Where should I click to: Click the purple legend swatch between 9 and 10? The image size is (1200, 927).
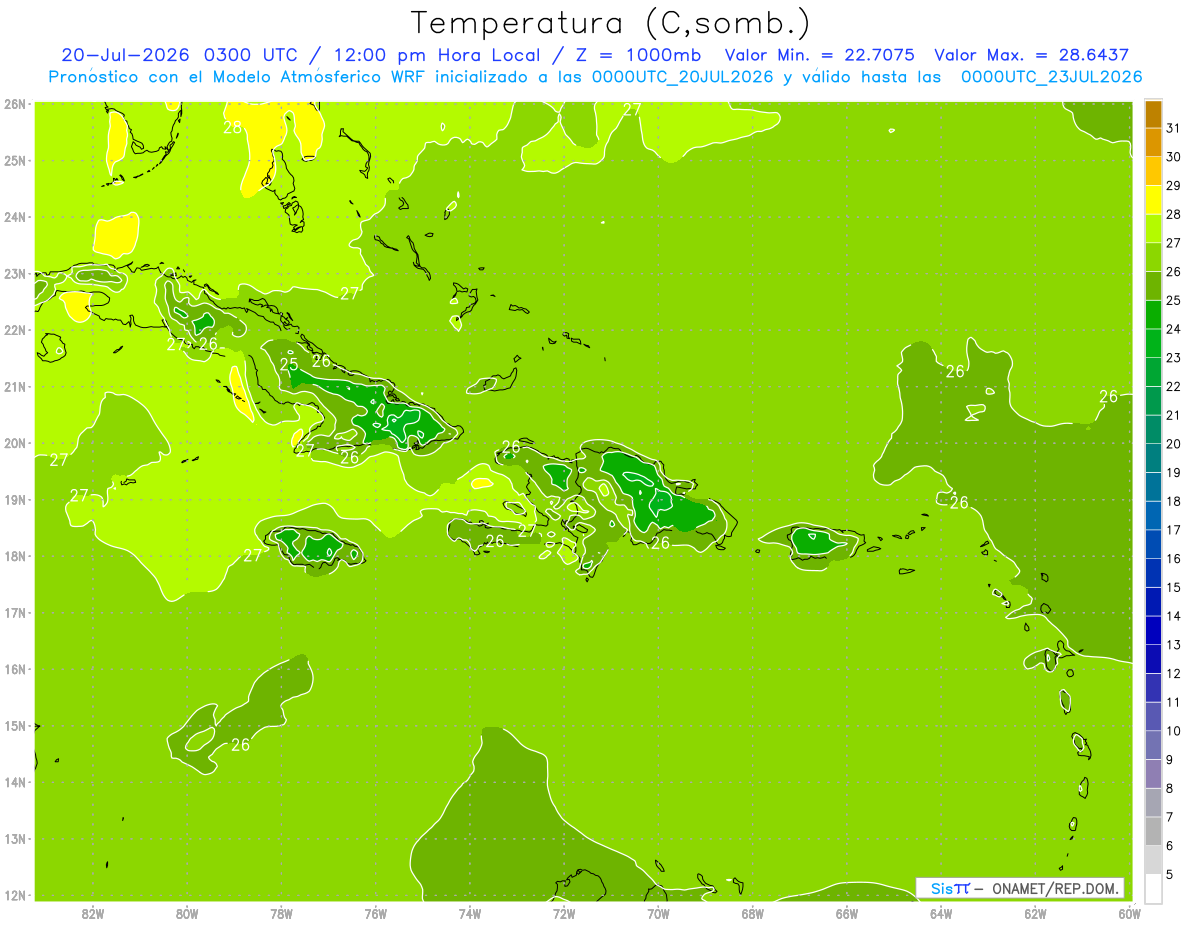click(x=1153, y=746)
